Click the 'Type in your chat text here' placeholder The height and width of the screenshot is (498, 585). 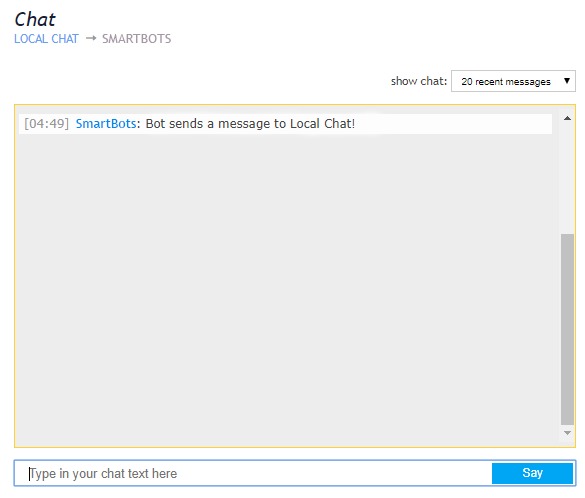click(103, 473)
